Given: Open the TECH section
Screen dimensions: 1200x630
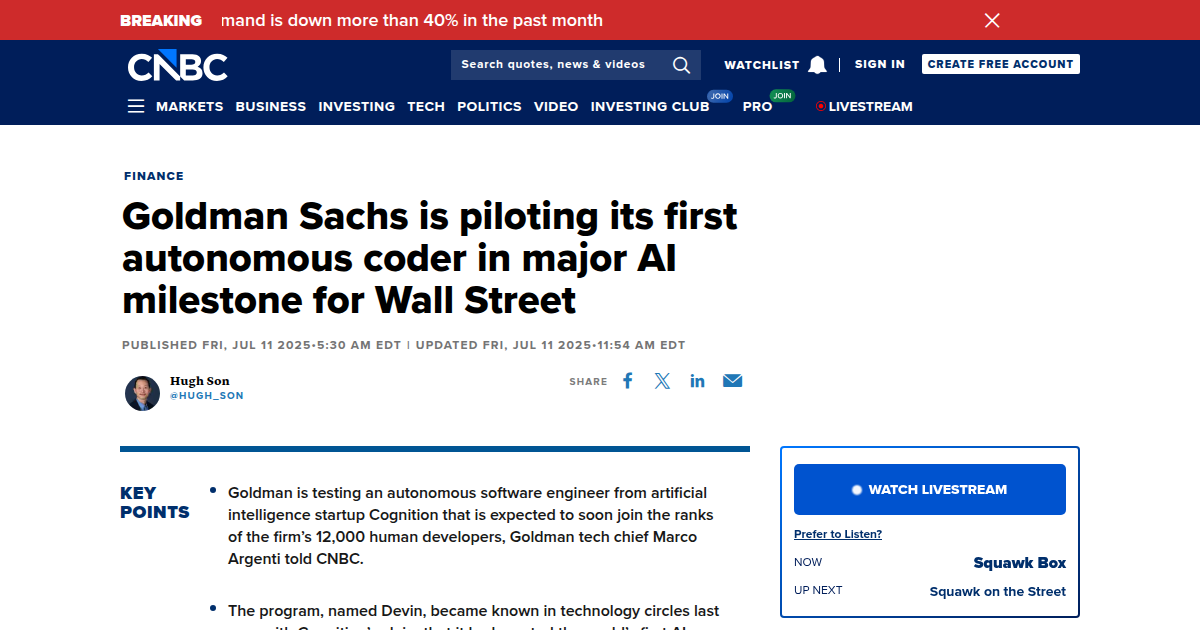Looking at the screenshot, I should click(426, 106).
